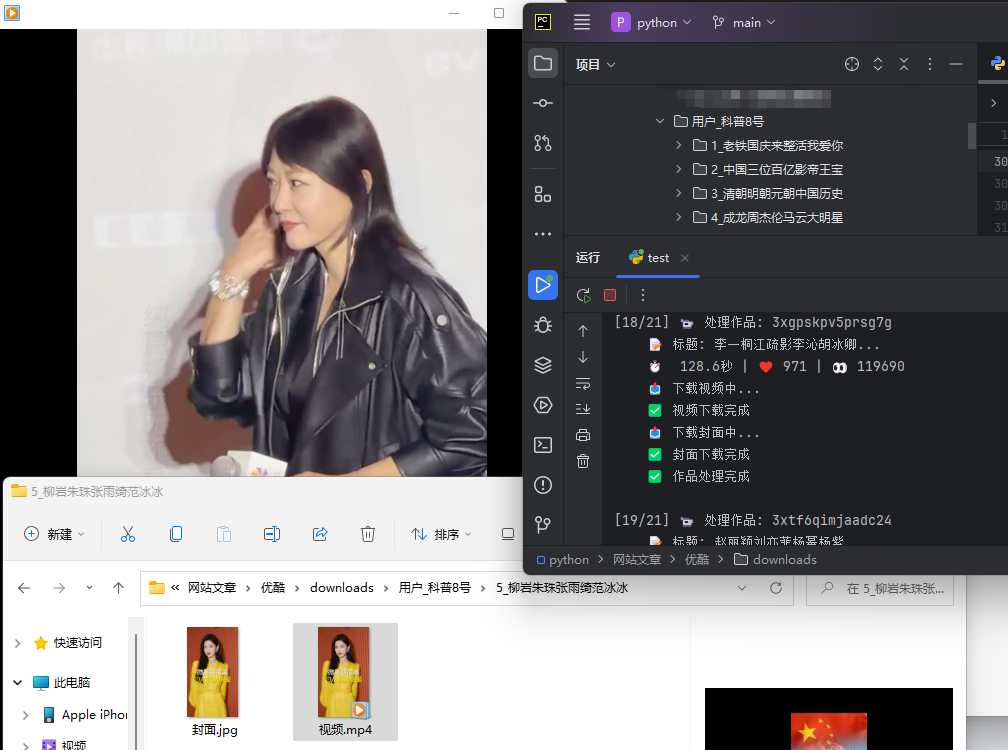Open the Problems exclamation icon
Screen dimensions: 1008x750
pos(543,485)
